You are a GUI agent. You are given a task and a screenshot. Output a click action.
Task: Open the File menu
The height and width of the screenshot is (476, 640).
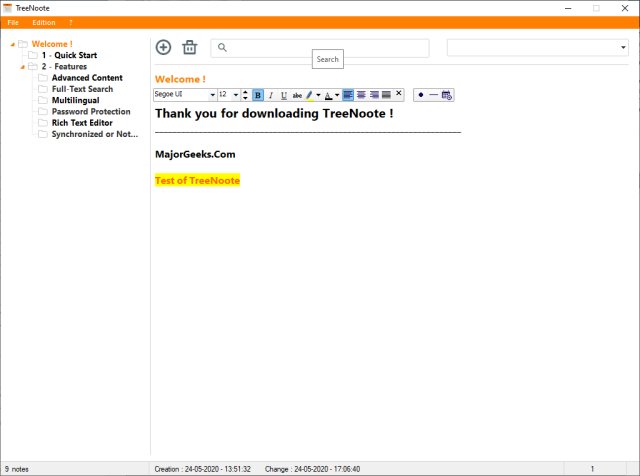13,22
